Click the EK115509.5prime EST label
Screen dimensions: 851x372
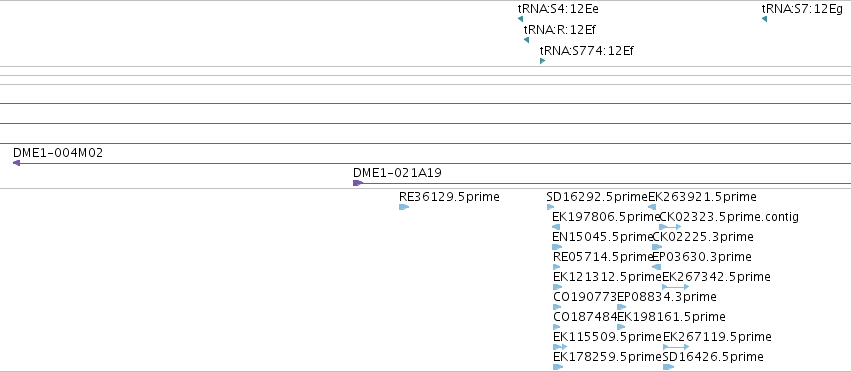tap(607, 337)
